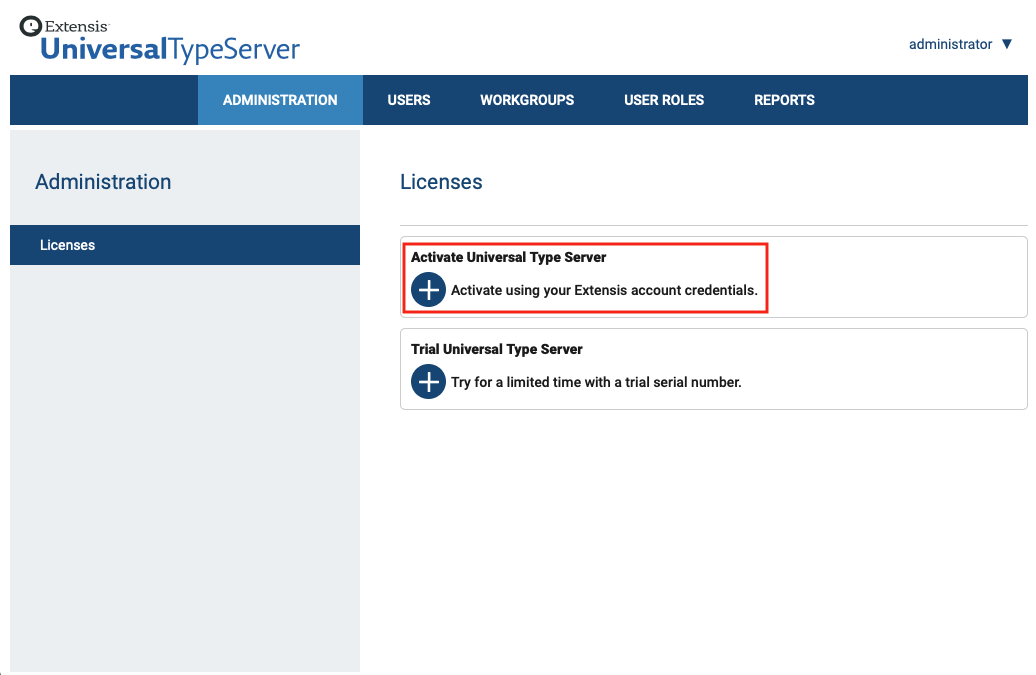Click the plus icon for Activate Universal Type Server
1036x675 pixels.
tap(428, 289)
